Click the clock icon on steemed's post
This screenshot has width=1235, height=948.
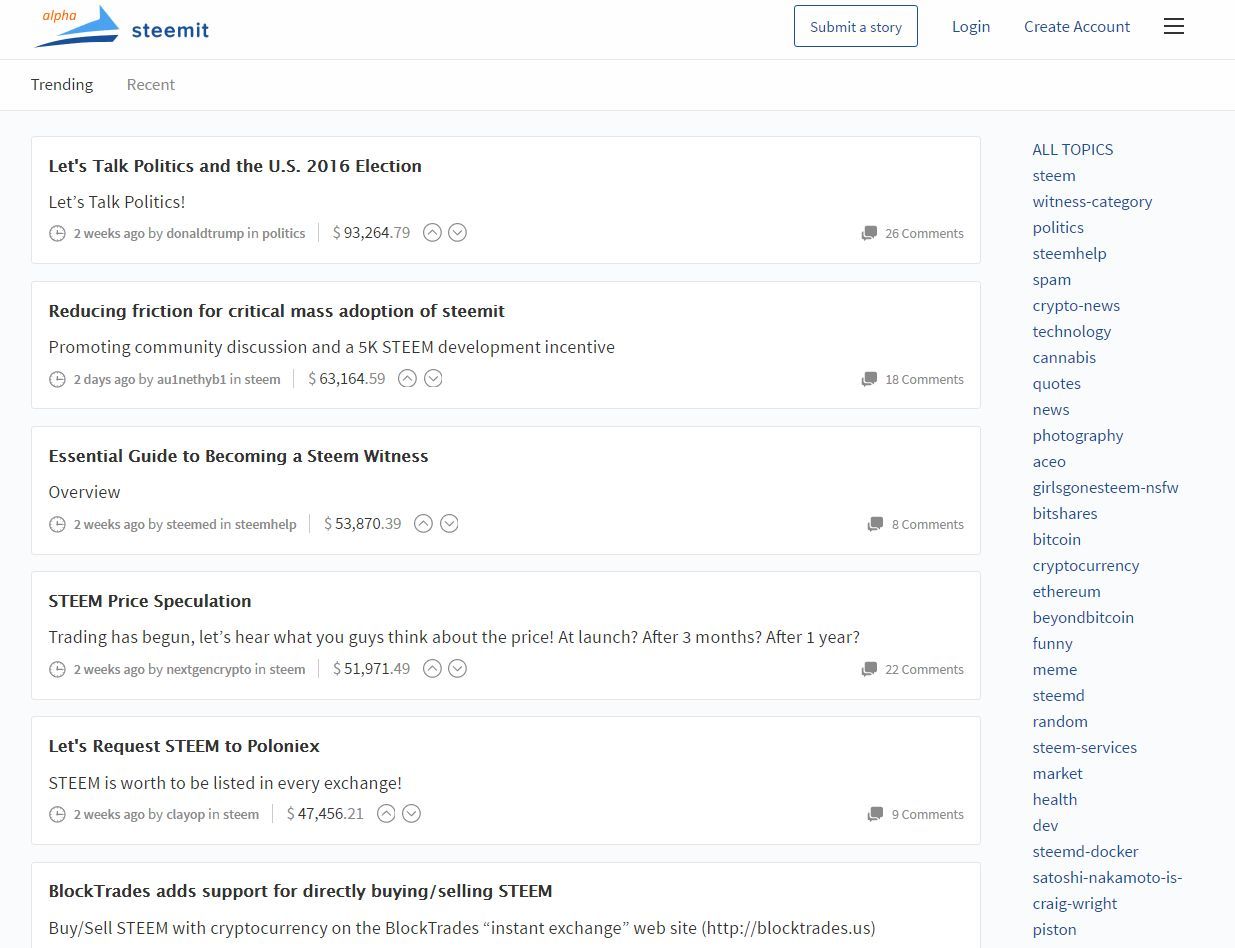[58, 525]
